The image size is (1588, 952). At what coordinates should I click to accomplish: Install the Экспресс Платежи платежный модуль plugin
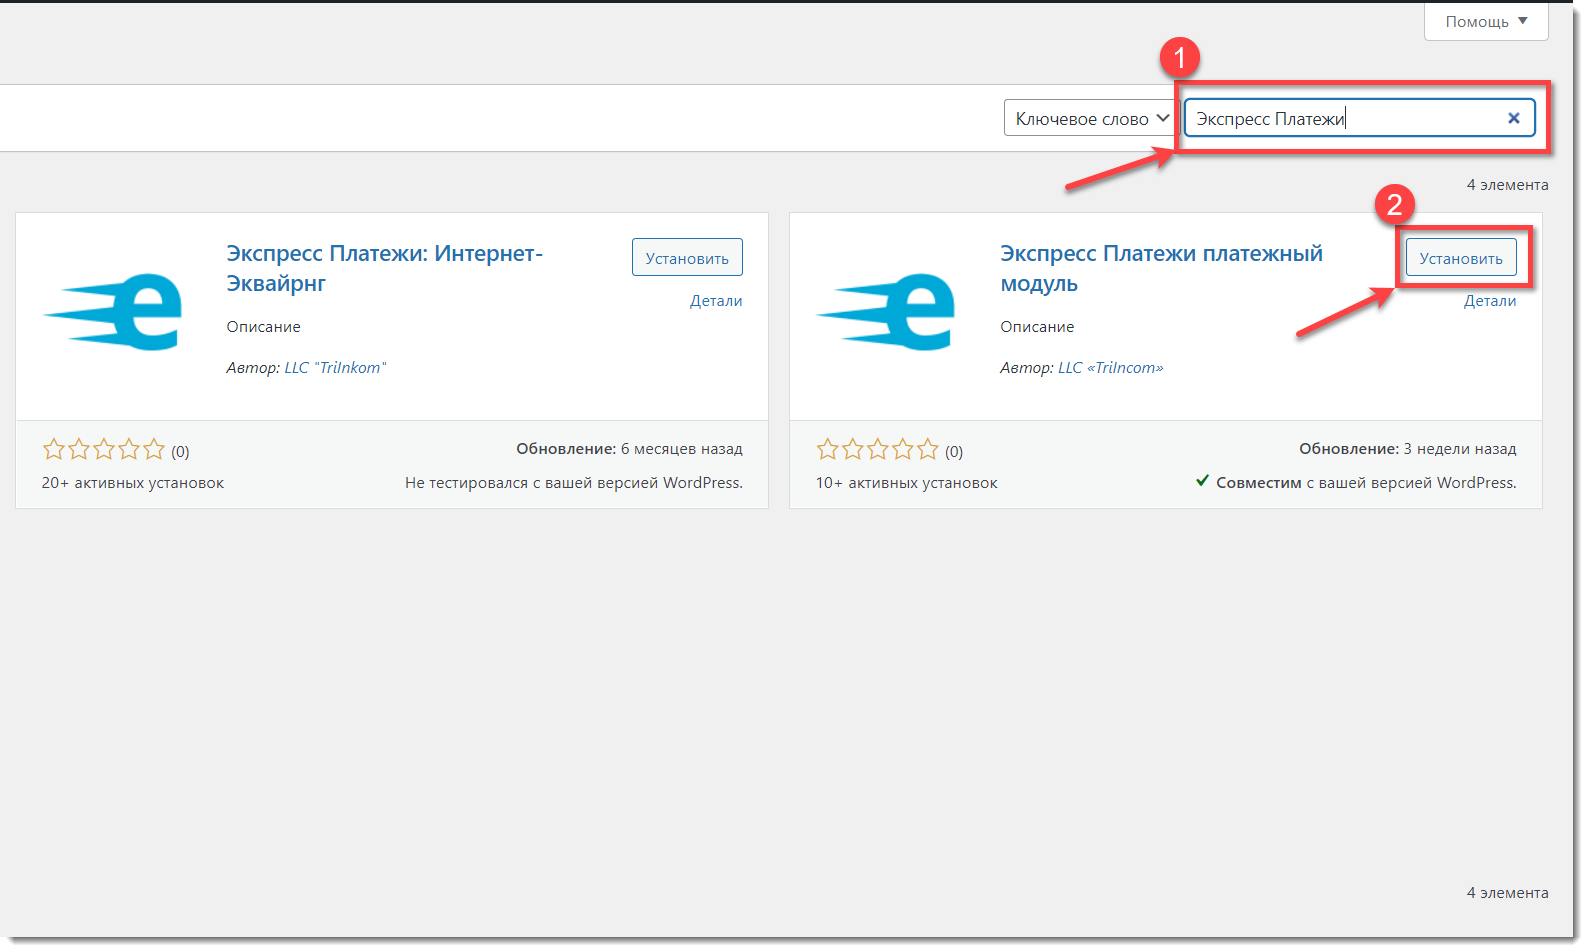tap(1461, 258)
